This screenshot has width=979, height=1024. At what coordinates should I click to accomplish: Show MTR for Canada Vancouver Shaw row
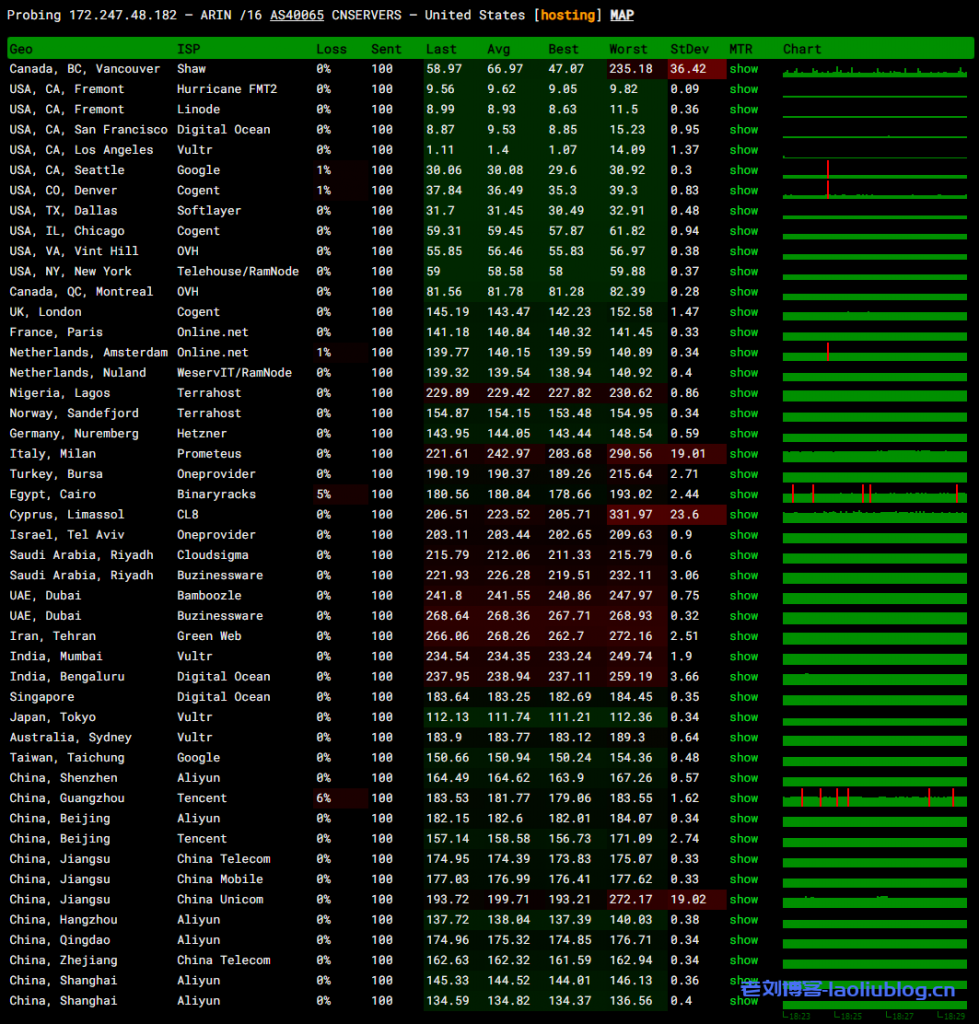743,69
